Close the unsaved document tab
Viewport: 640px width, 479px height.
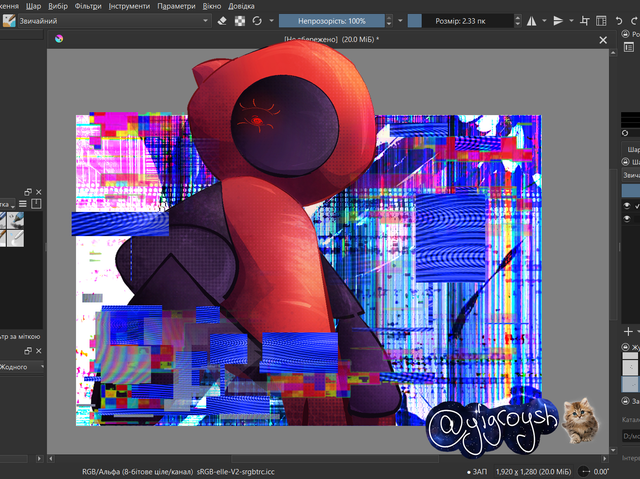pyautogui.click(x=603, y=40)
